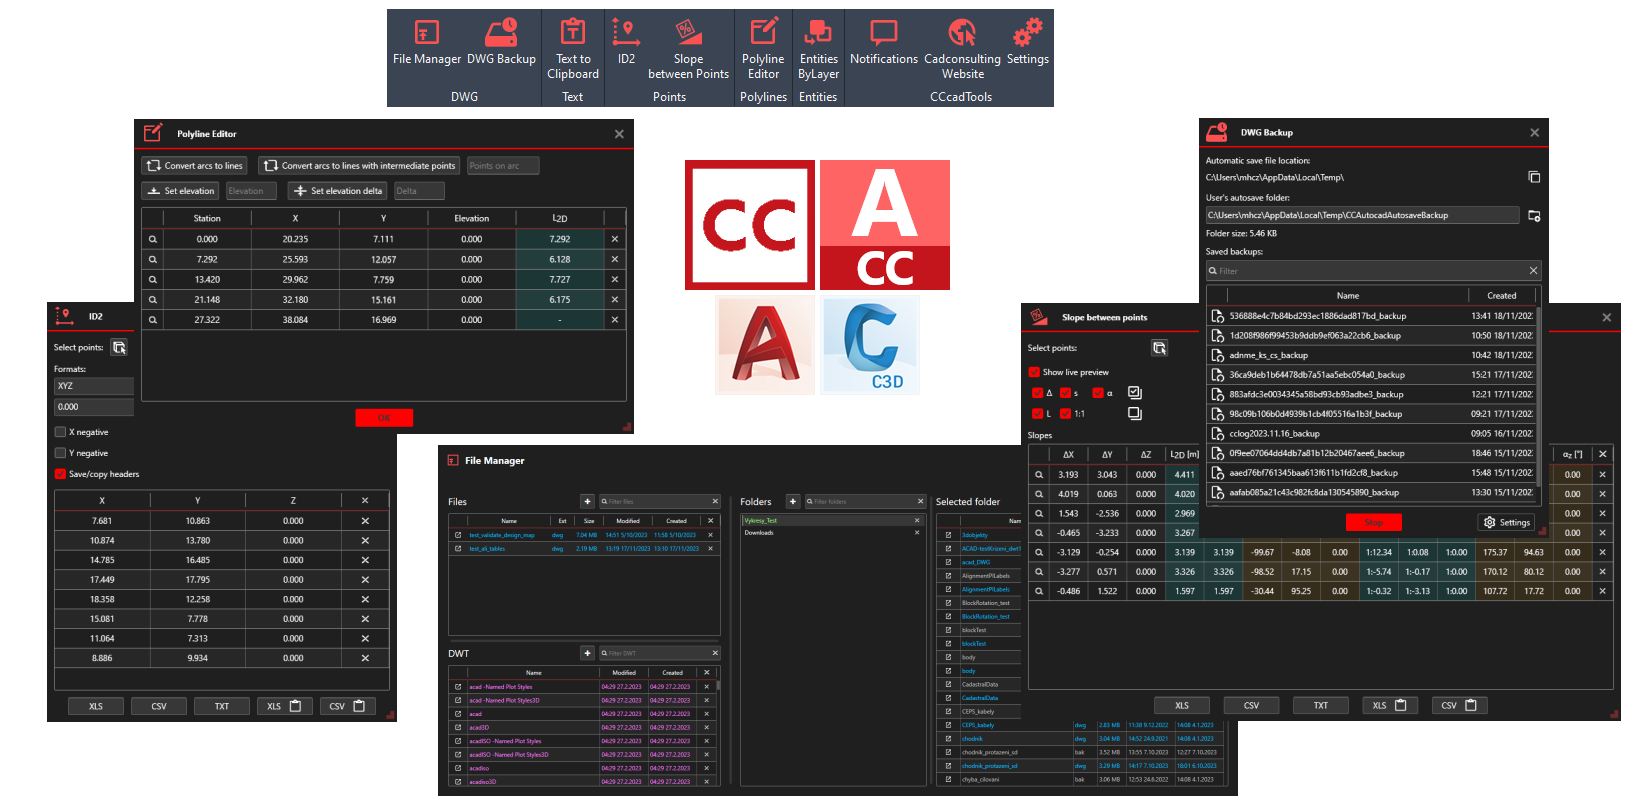Viewport: 1649px width, 800px height.
Task: Click the Points on arc input field
Action: (x=503, y=166)
